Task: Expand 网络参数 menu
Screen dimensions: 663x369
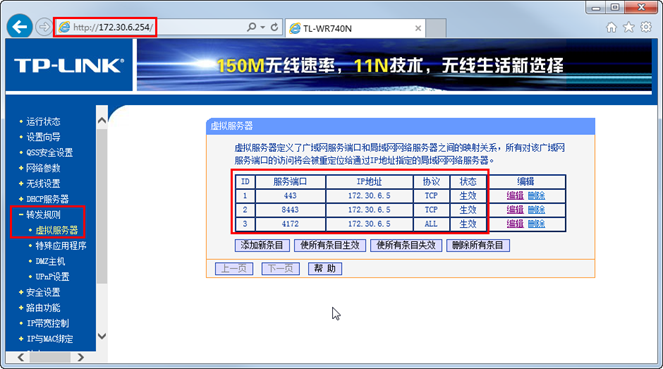Action: (43, 168)
